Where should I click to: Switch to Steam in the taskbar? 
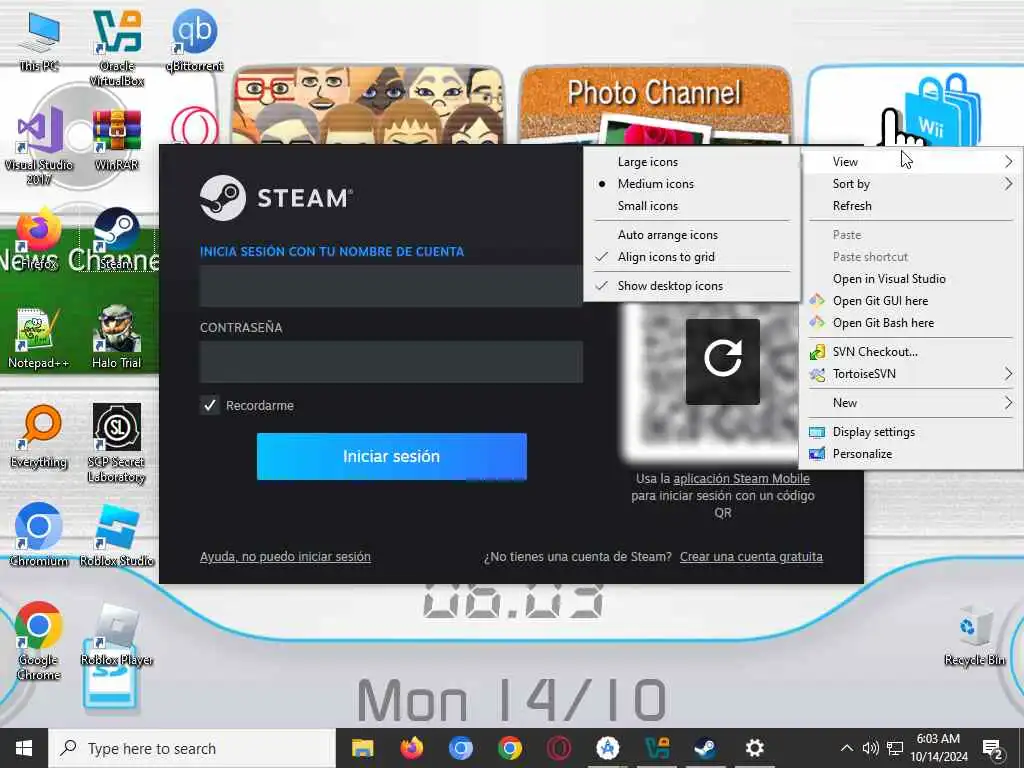[x=706, y=748]
